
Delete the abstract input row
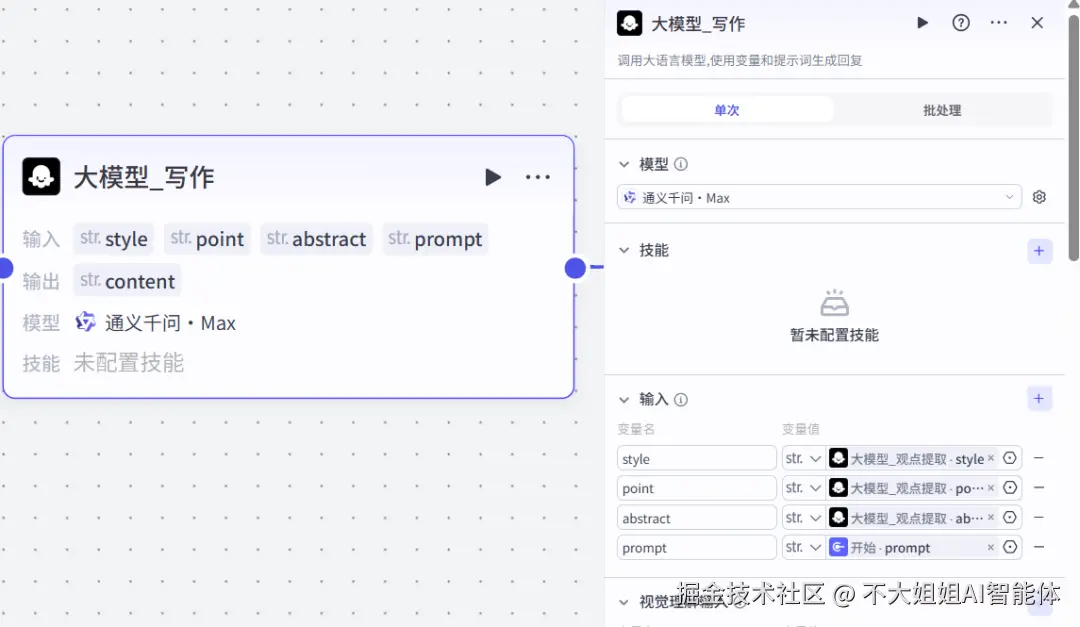tap(1039, 517)
